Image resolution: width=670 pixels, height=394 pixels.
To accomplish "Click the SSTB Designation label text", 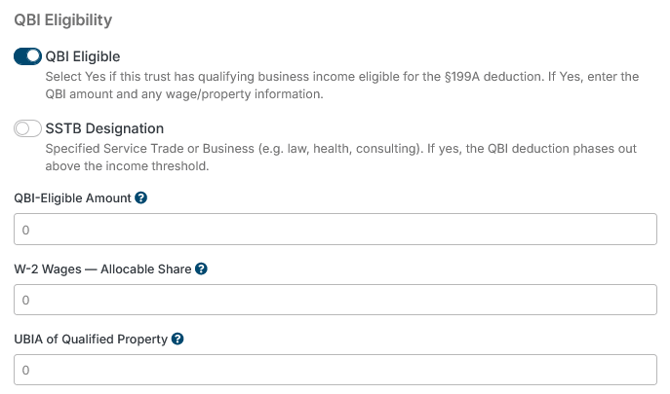I will tap(105, 128).
